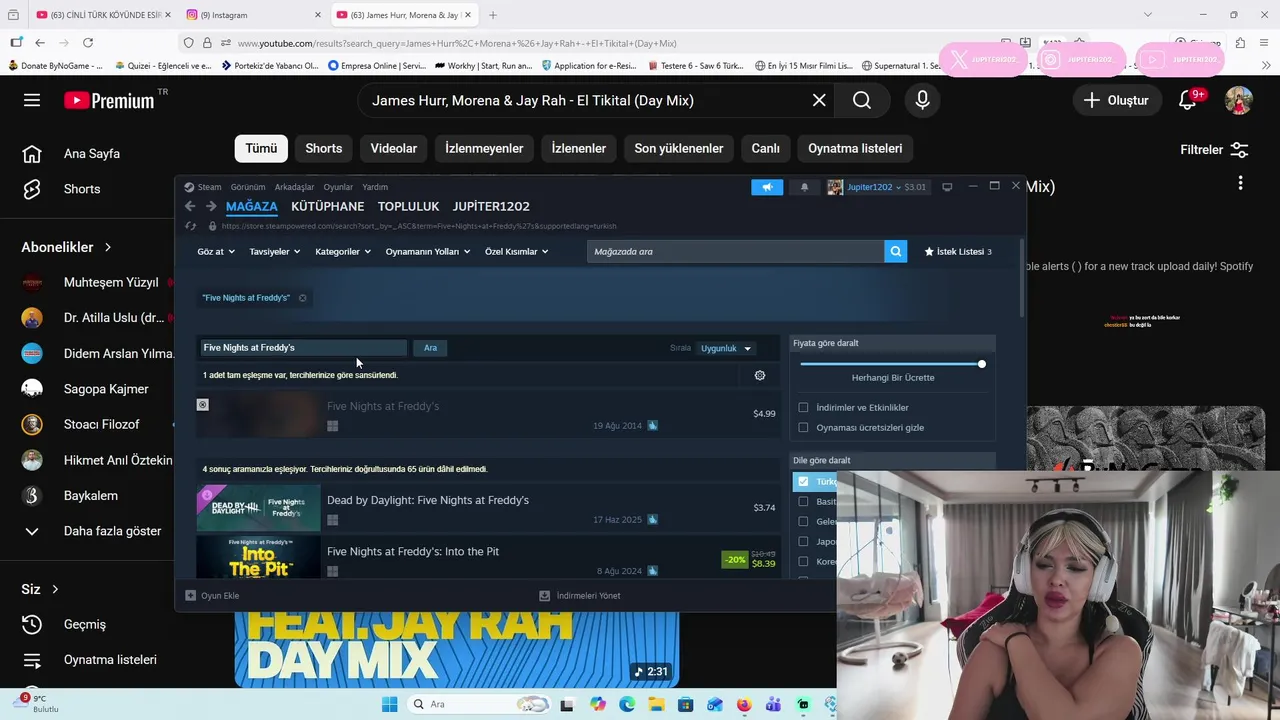Open the YouTube account avatar menu
Viewport: 1280px width, 720px height.
[x=1239, y=100]
